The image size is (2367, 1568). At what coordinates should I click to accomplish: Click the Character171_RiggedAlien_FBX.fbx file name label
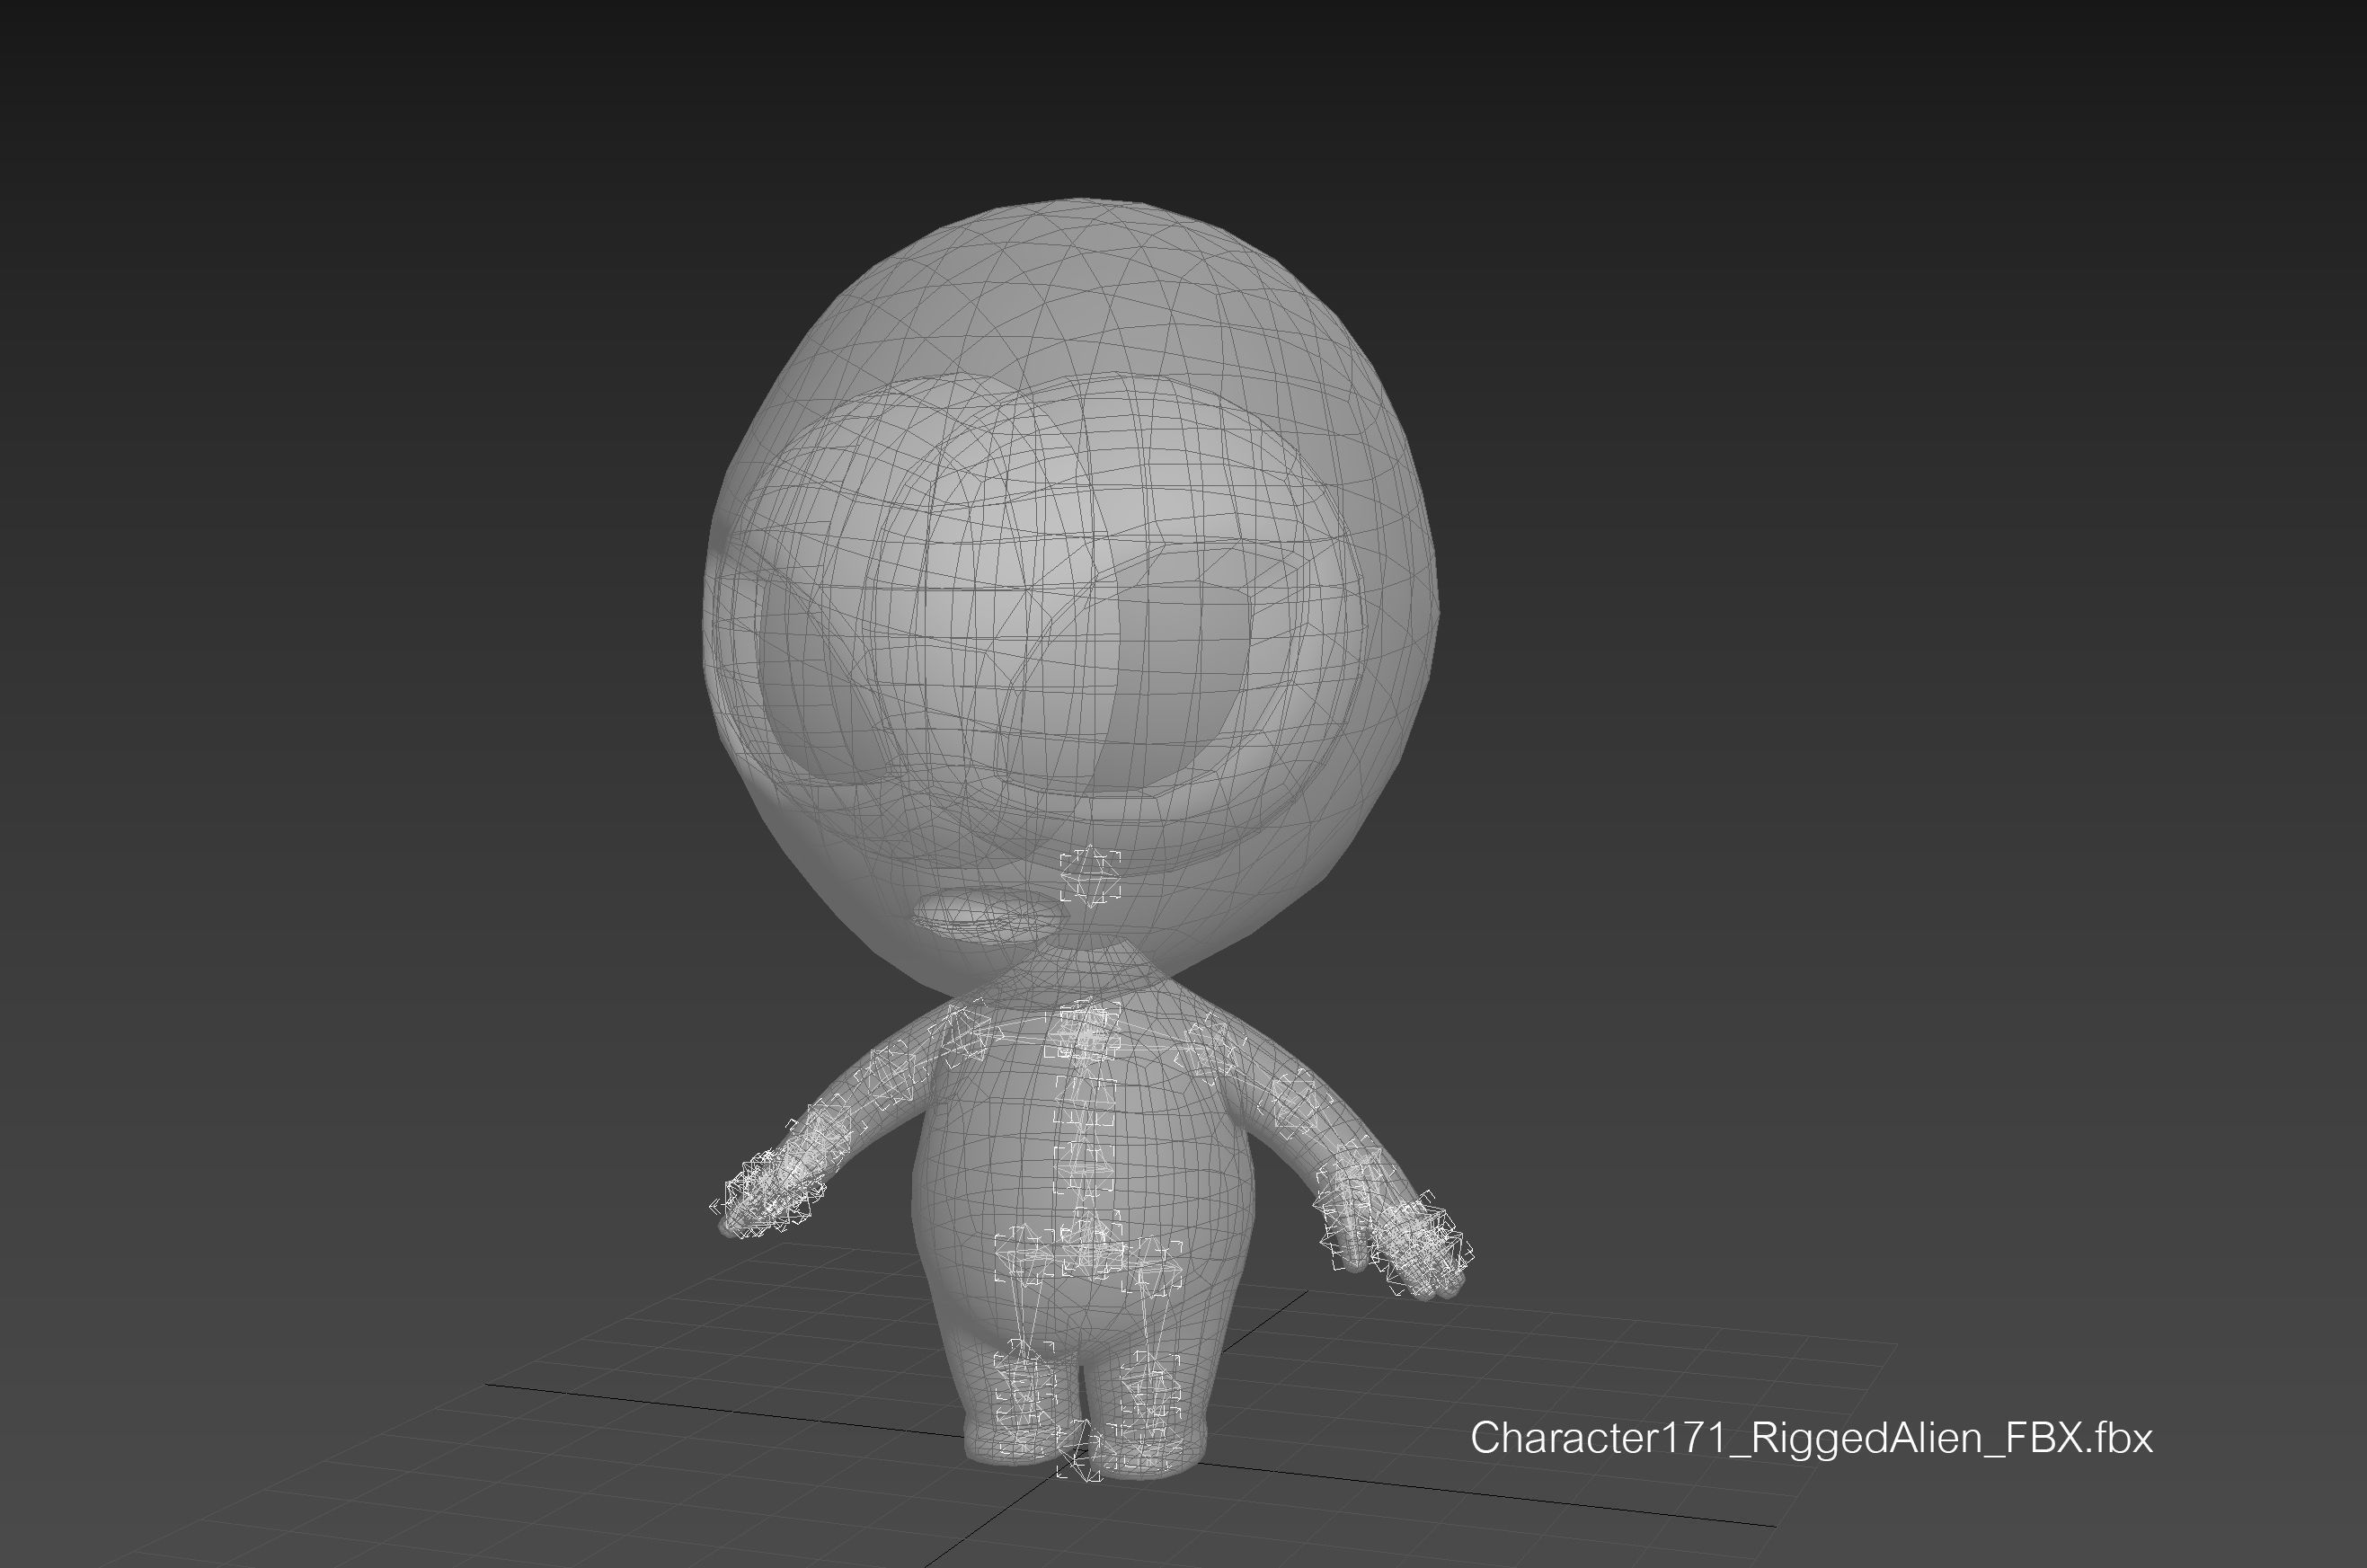pos(1811,1438)
